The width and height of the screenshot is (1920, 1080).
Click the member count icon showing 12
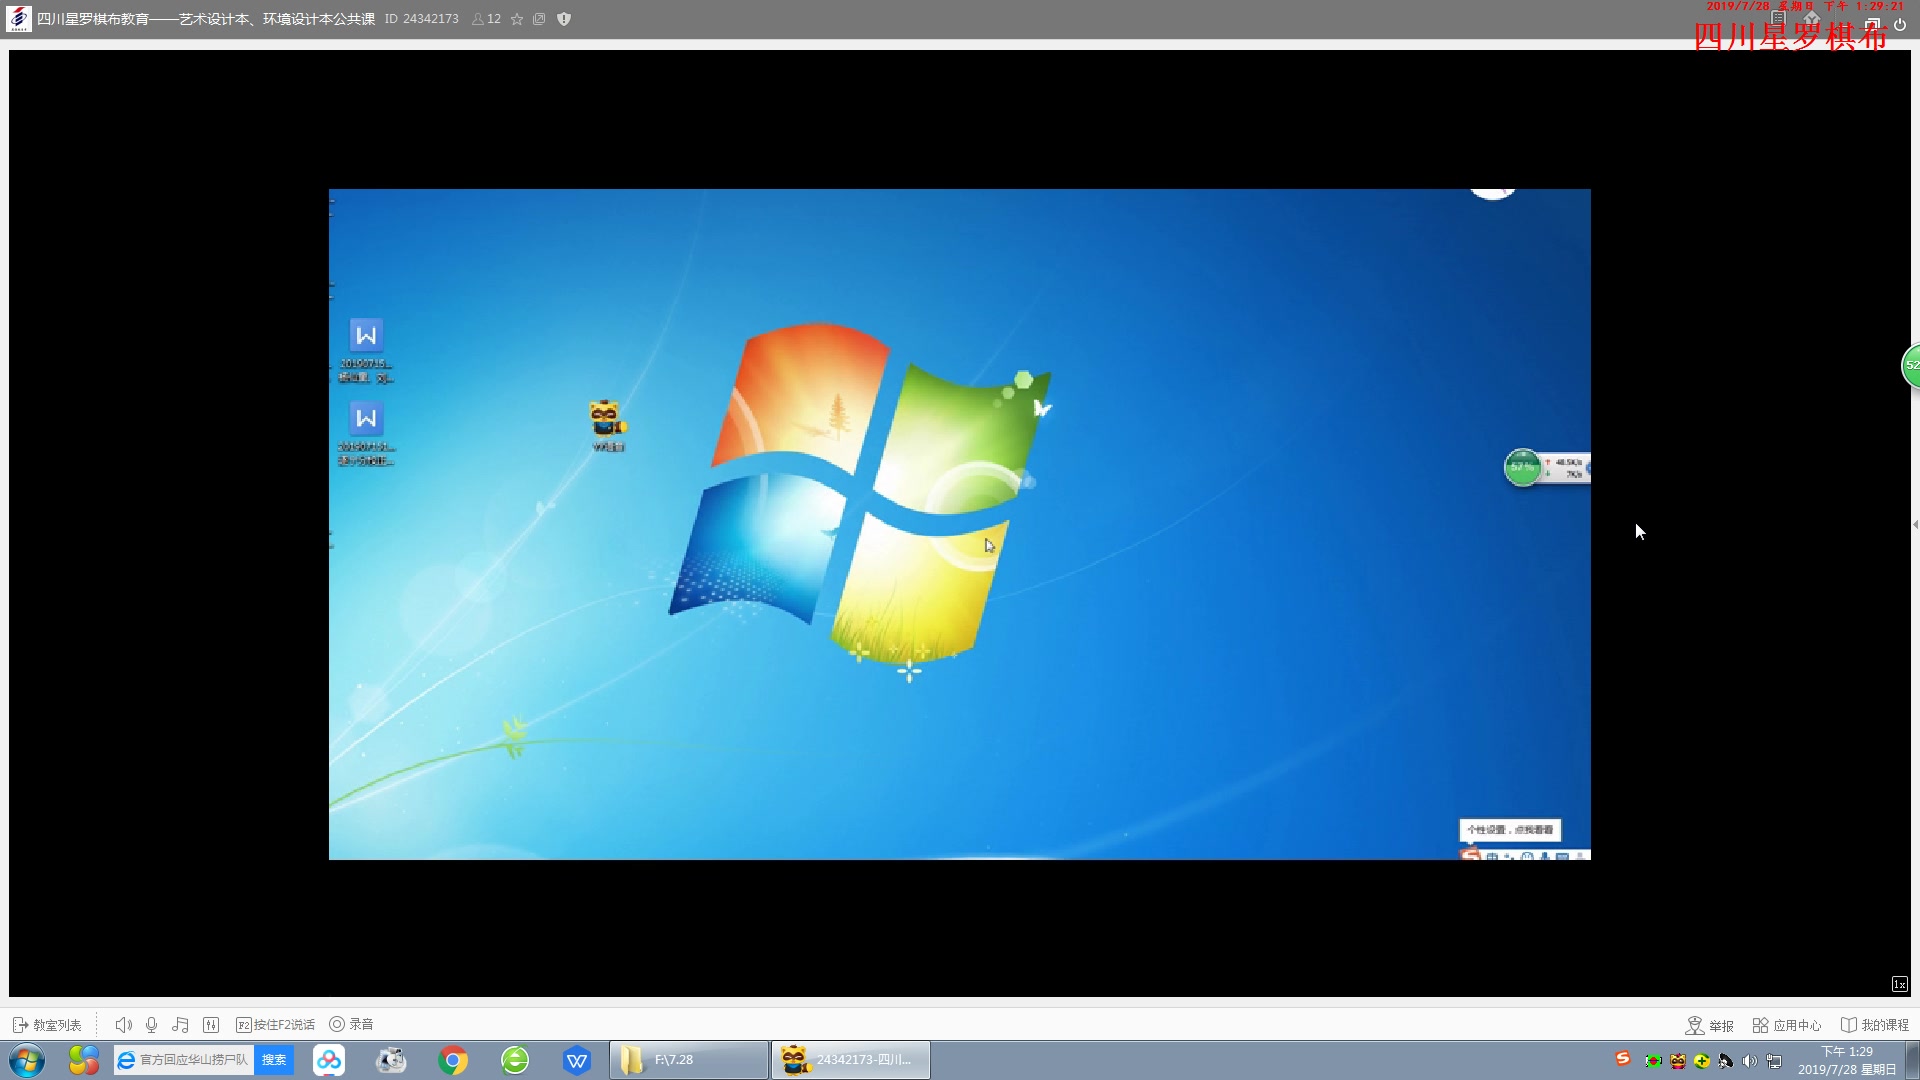[x=486, y=19]
